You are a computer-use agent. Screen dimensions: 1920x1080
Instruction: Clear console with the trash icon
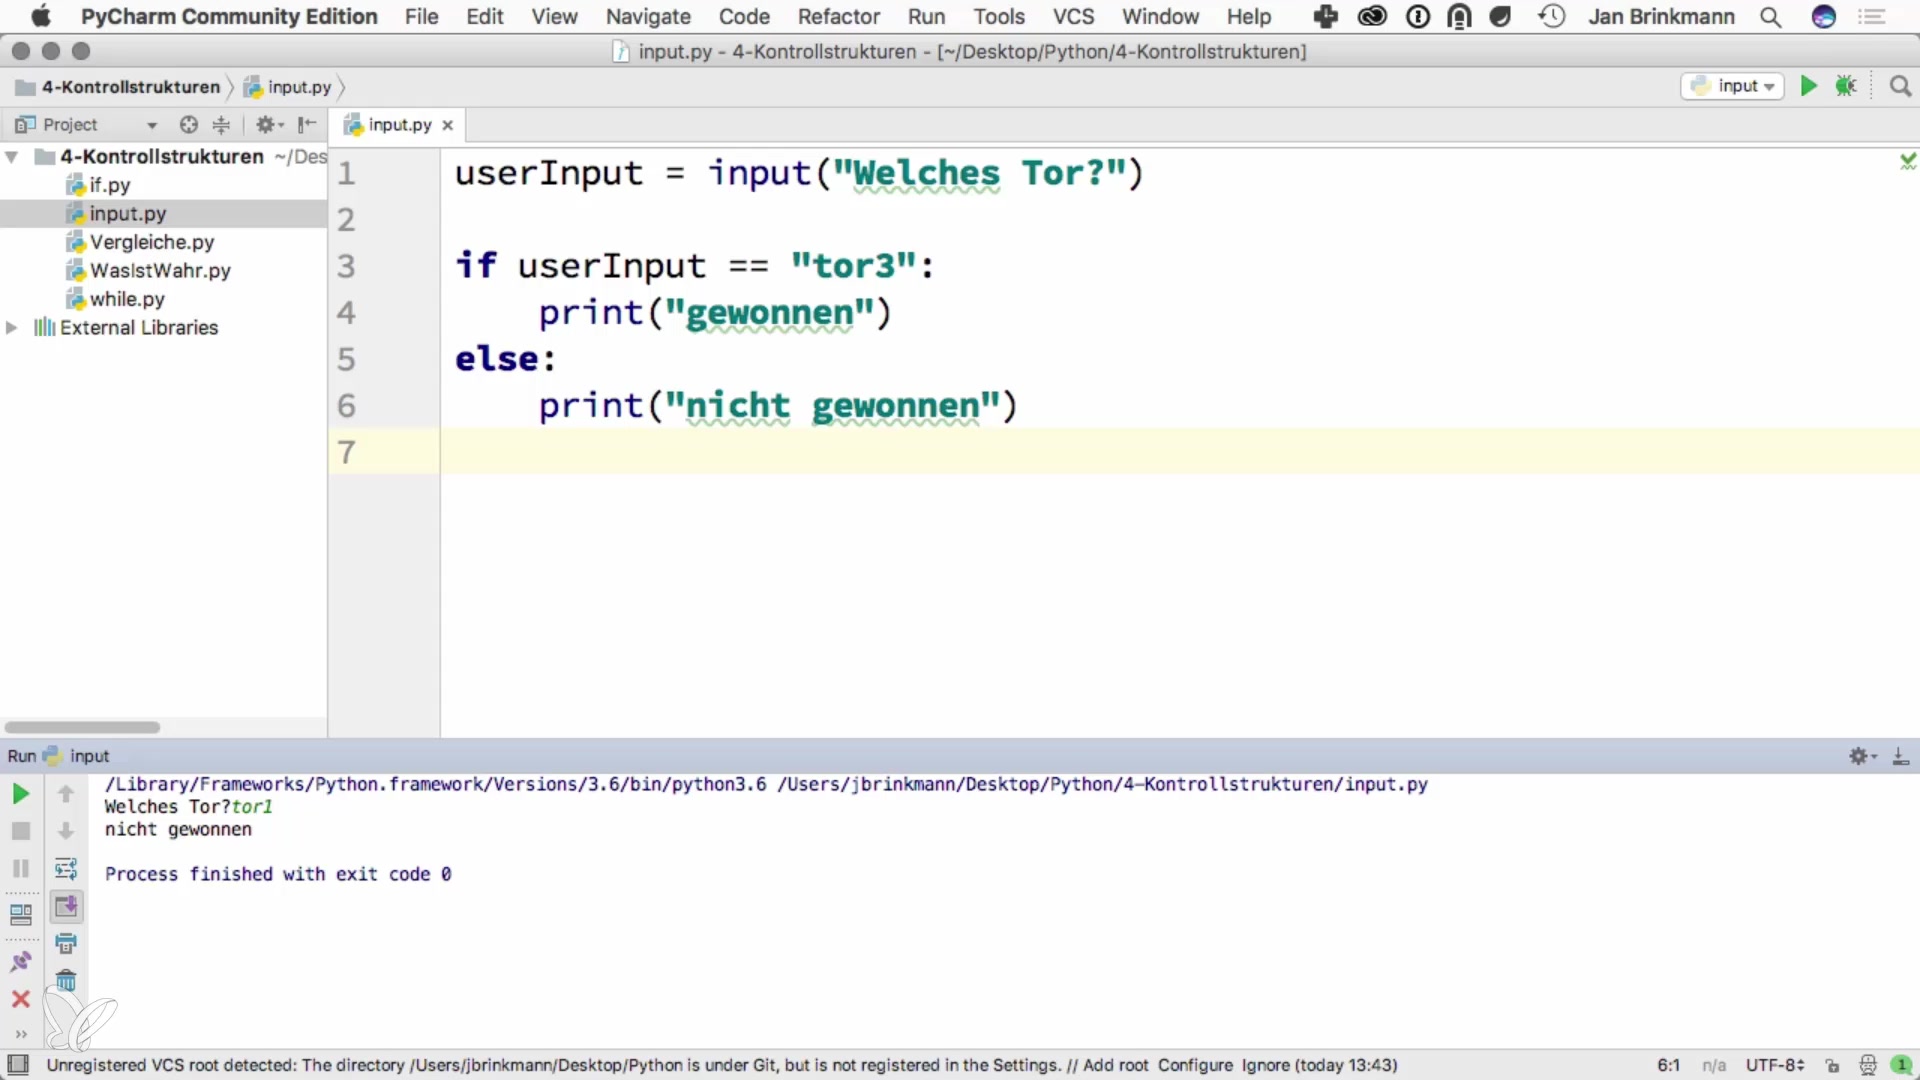point(66,981)
